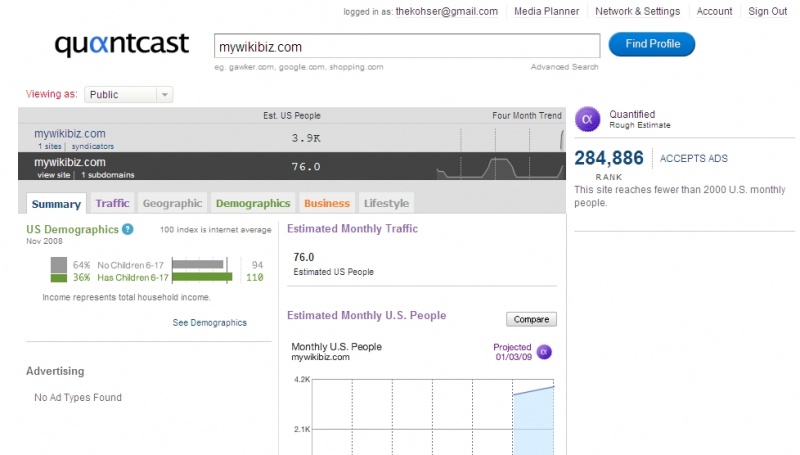Screen dimensions: 800x455
Task: Open Media Planner from top navigation
Action: click(x=546, y=11)
